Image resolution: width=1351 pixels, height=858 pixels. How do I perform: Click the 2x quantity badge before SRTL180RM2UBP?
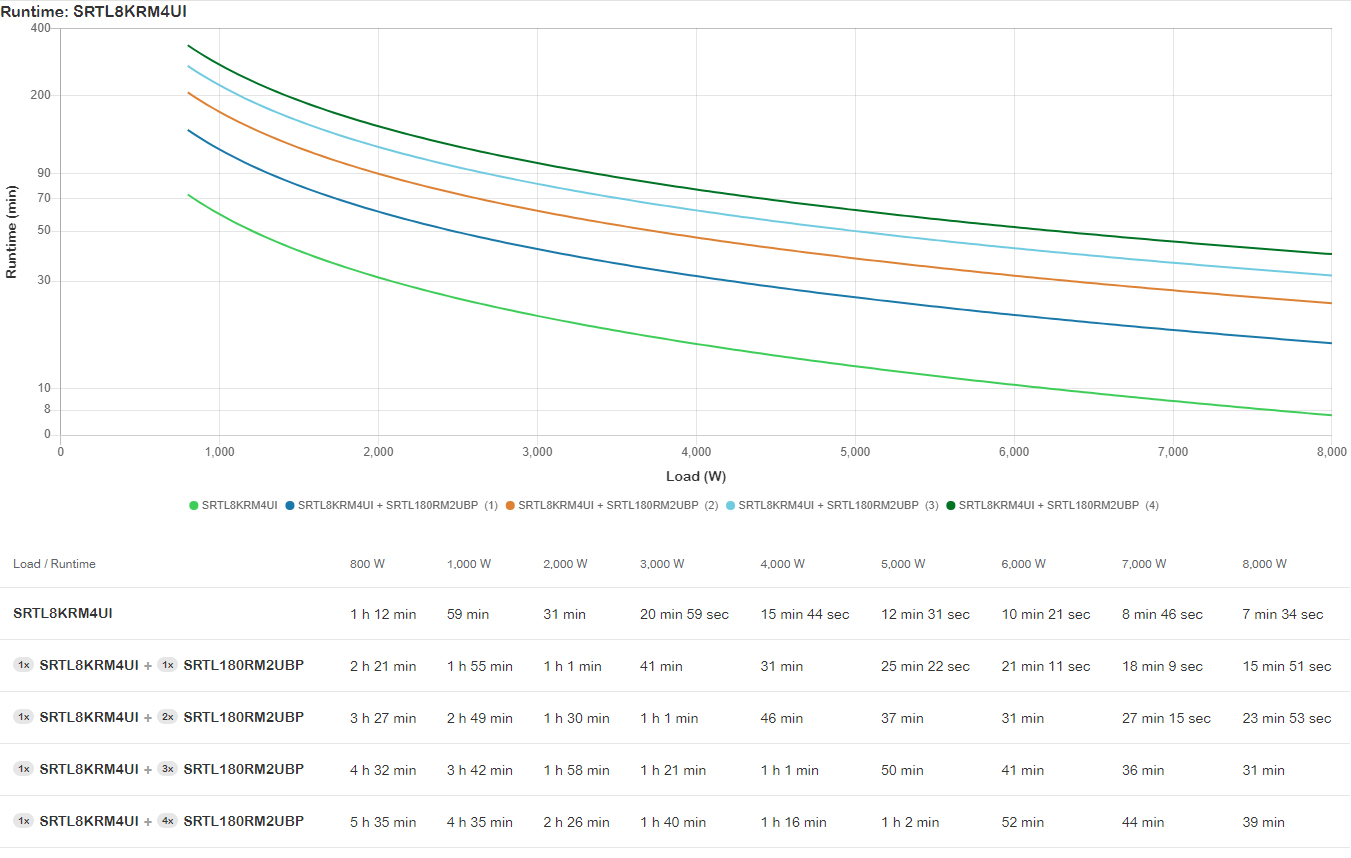(x=167, y=717)
